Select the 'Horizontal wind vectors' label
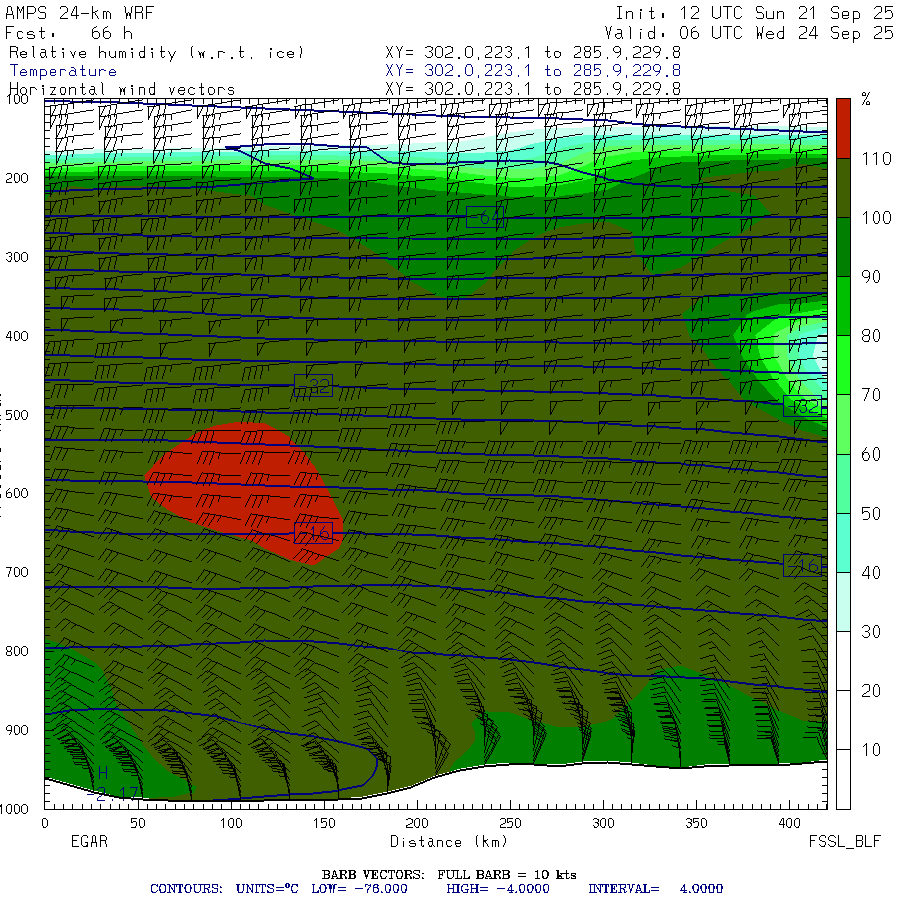The height and width of the screenshot is (900, 900). [122, 90]
